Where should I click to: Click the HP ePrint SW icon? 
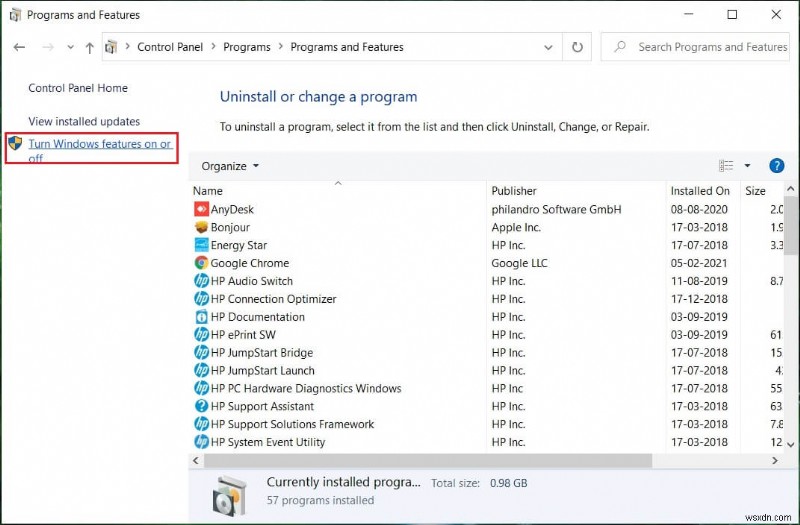[202, 335]
